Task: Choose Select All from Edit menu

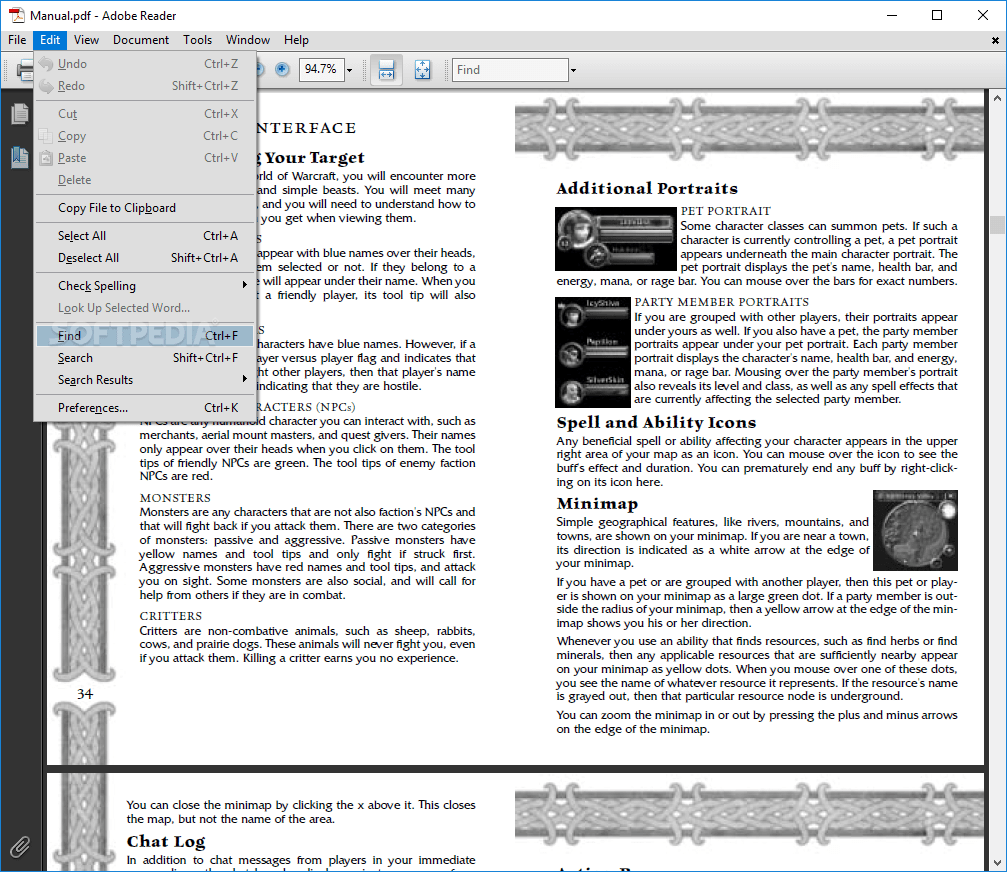Action: tap(145, 236)
